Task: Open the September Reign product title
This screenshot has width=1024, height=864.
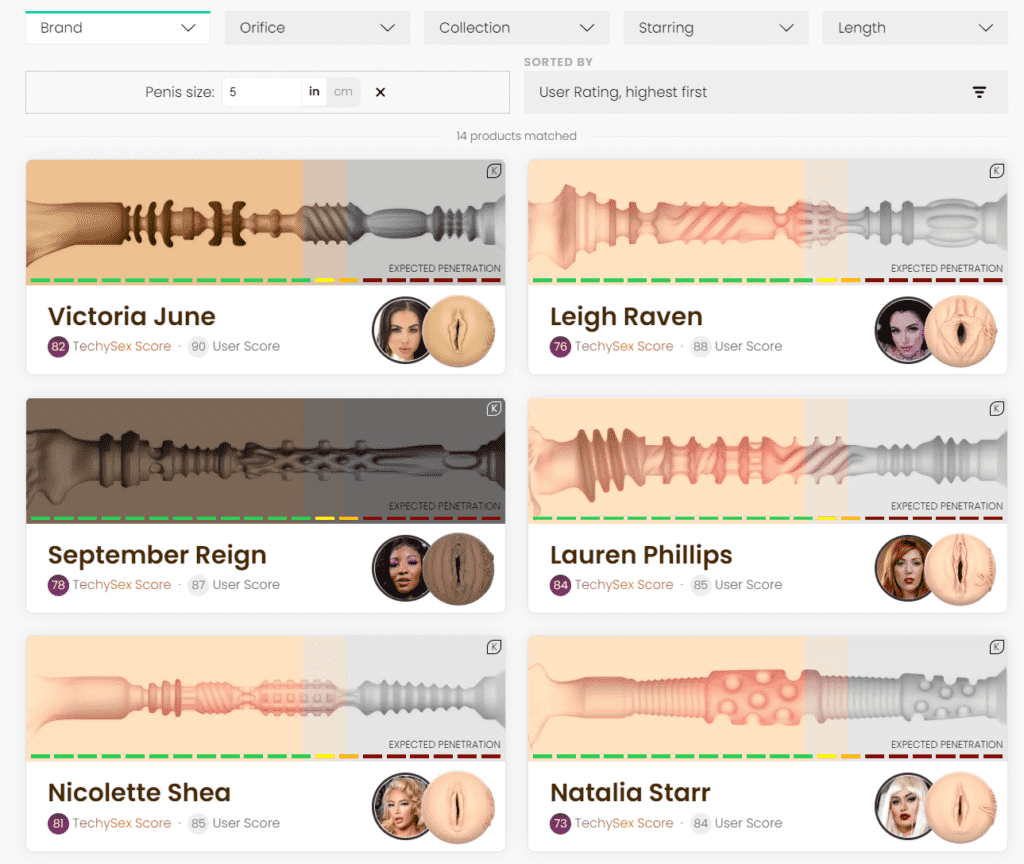Action: [157, 555]
